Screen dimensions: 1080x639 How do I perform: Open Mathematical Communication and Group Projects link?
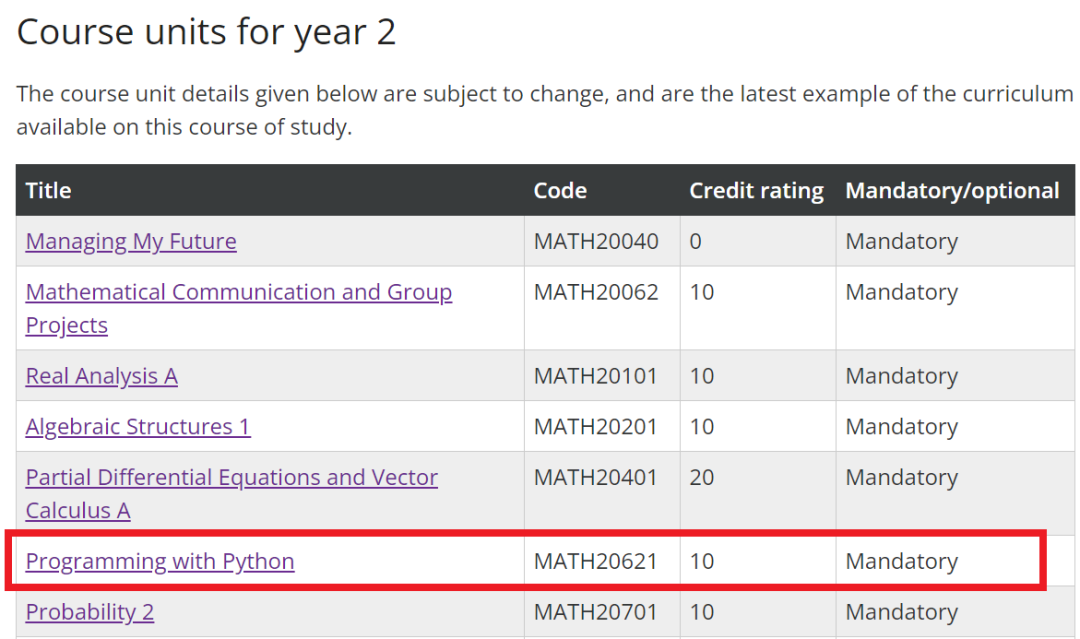point(238,292)
